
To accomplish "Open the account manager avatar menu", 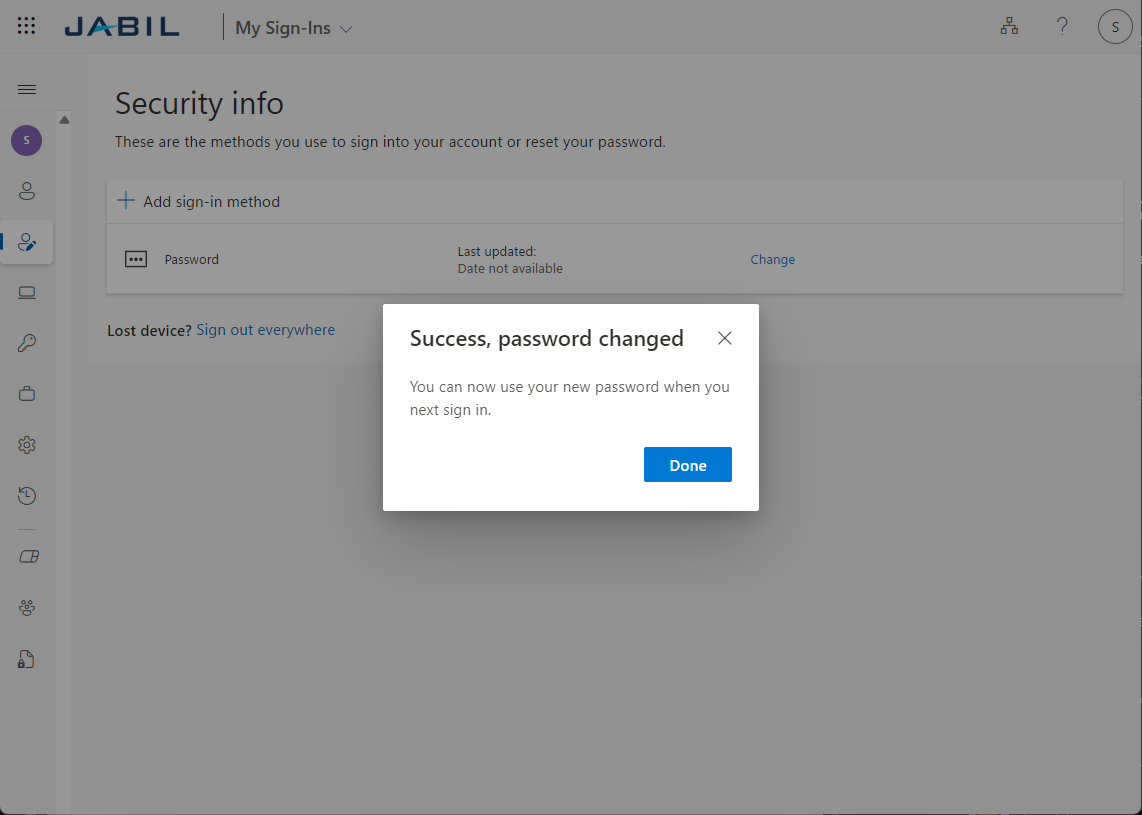I will 1114,27.
